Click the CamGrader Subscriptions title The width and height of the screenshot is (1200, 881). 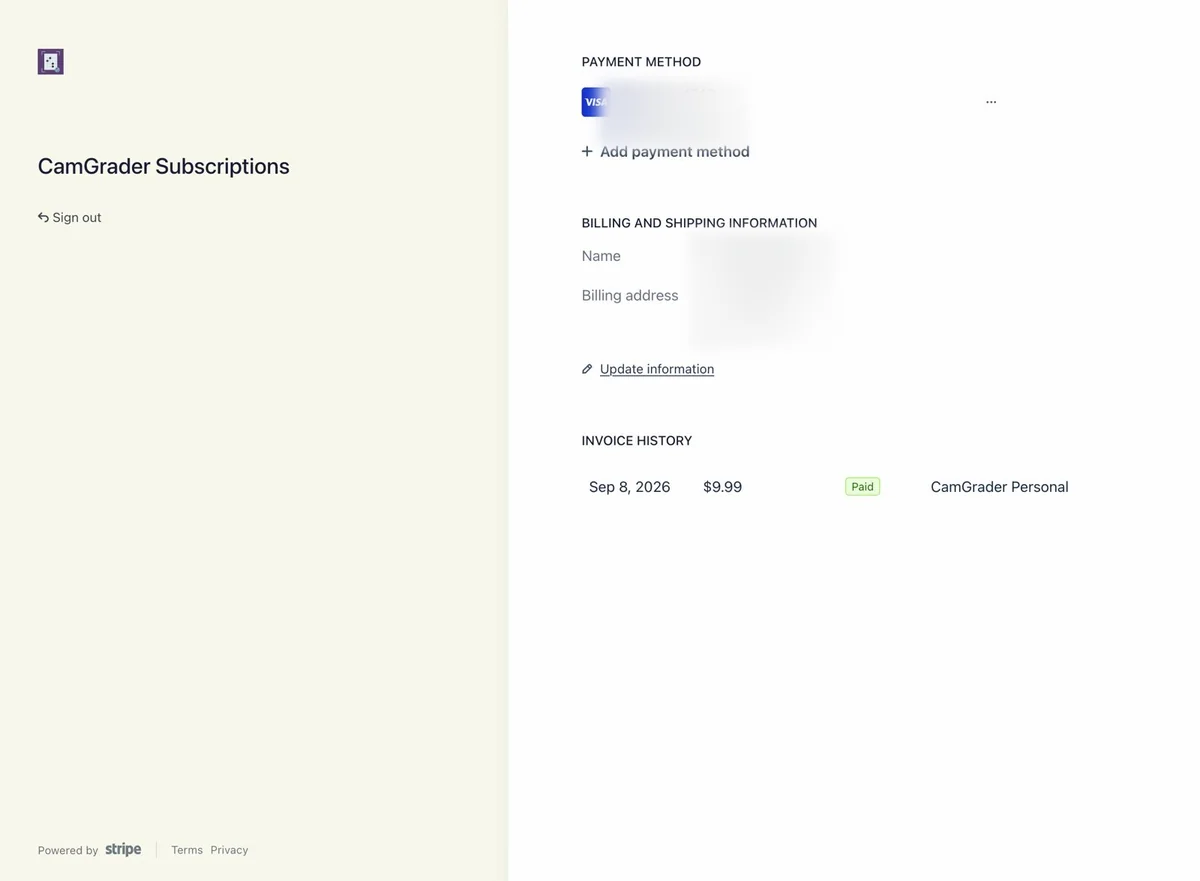coord(164,166)
